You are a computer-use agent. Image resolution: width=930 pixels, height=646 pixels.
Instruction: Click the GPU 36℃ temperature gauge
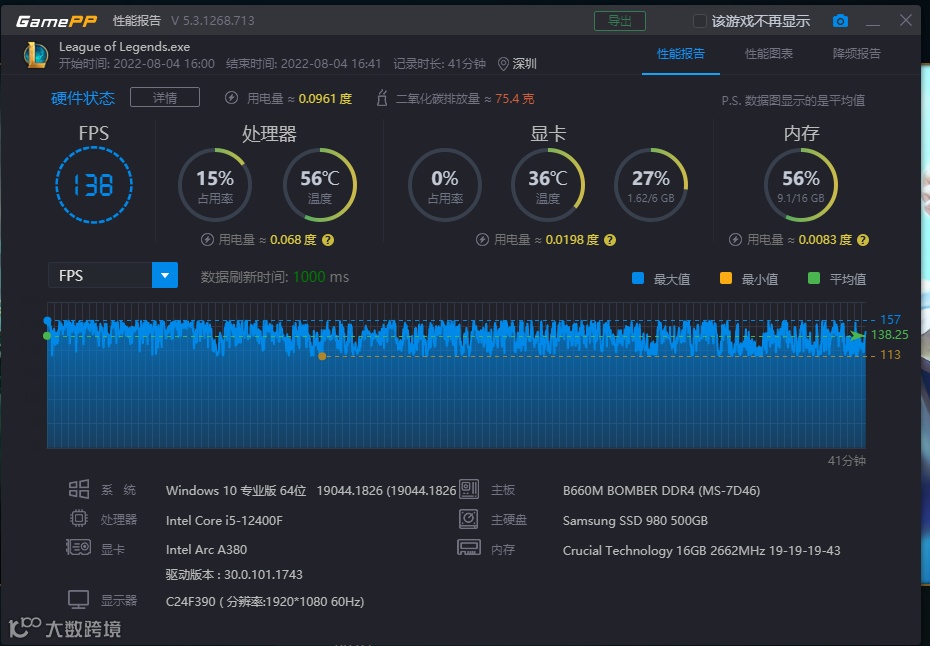[x=548, y=185]
